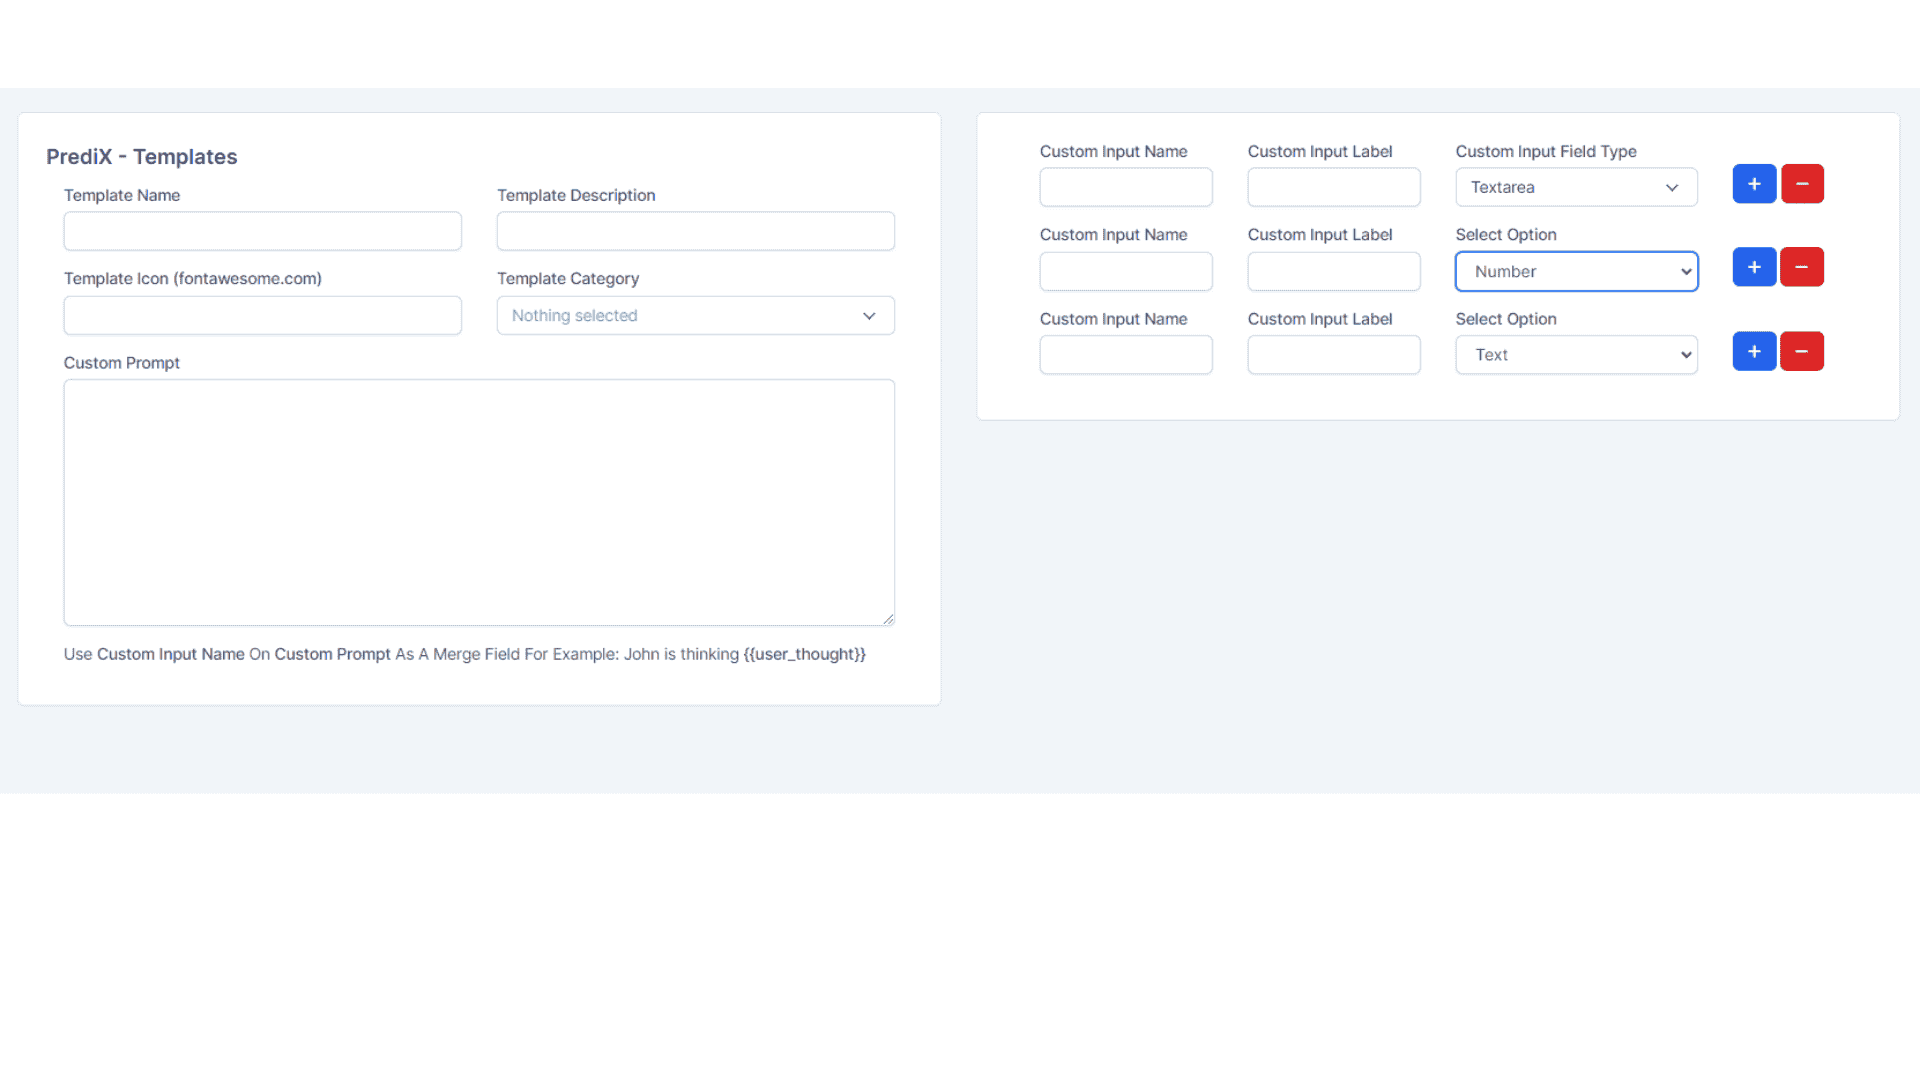This screenshot has height=1080, width=1920.
Task: Focus the Template Description input field
Action: point(696,231)
